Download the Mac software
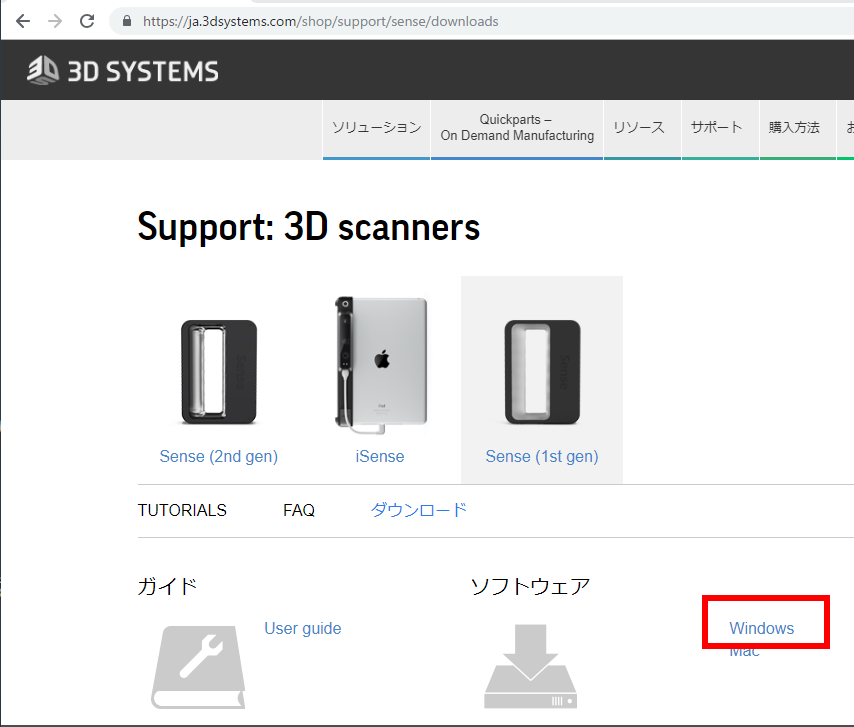 click(x=744, y=652)
